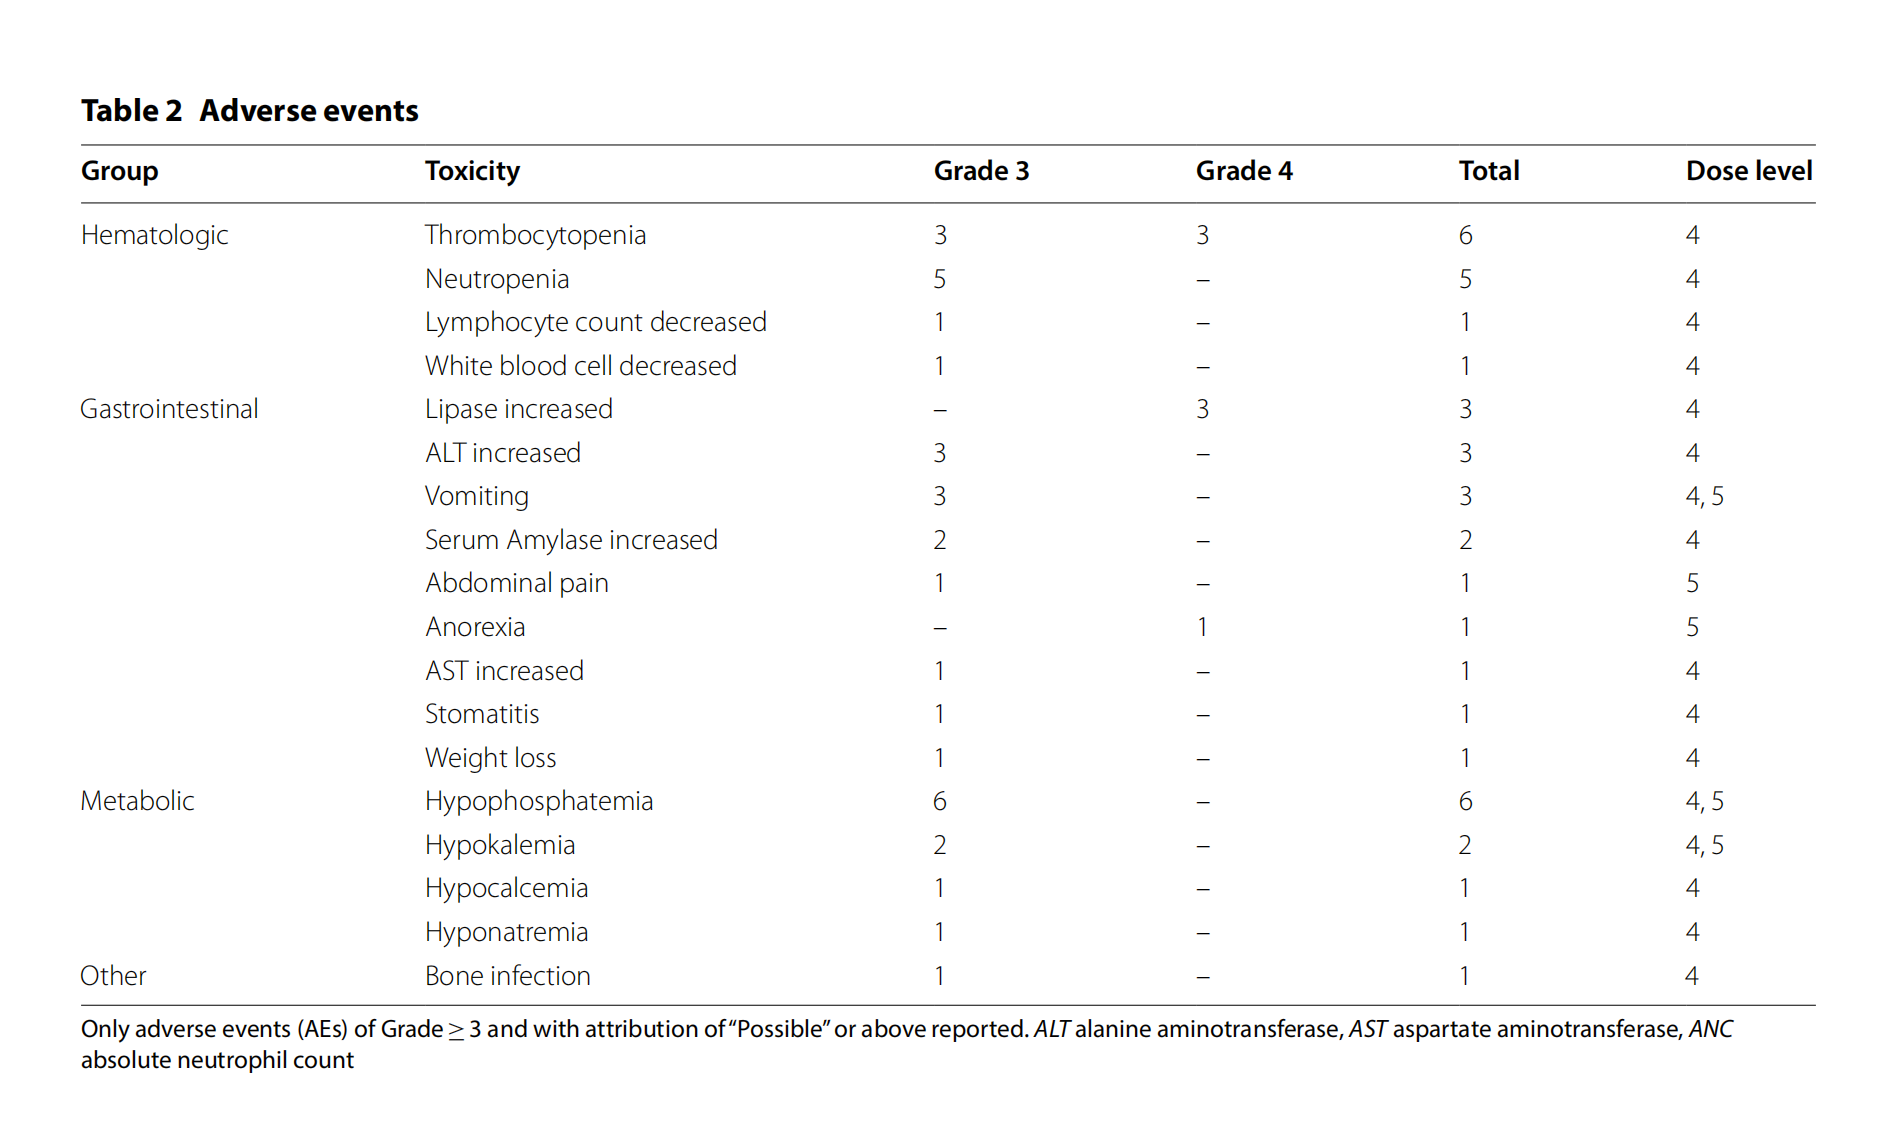Click the 'Group' column header
The height and width of the screenshot is (1126, 1888).
(x=119, y=171)
